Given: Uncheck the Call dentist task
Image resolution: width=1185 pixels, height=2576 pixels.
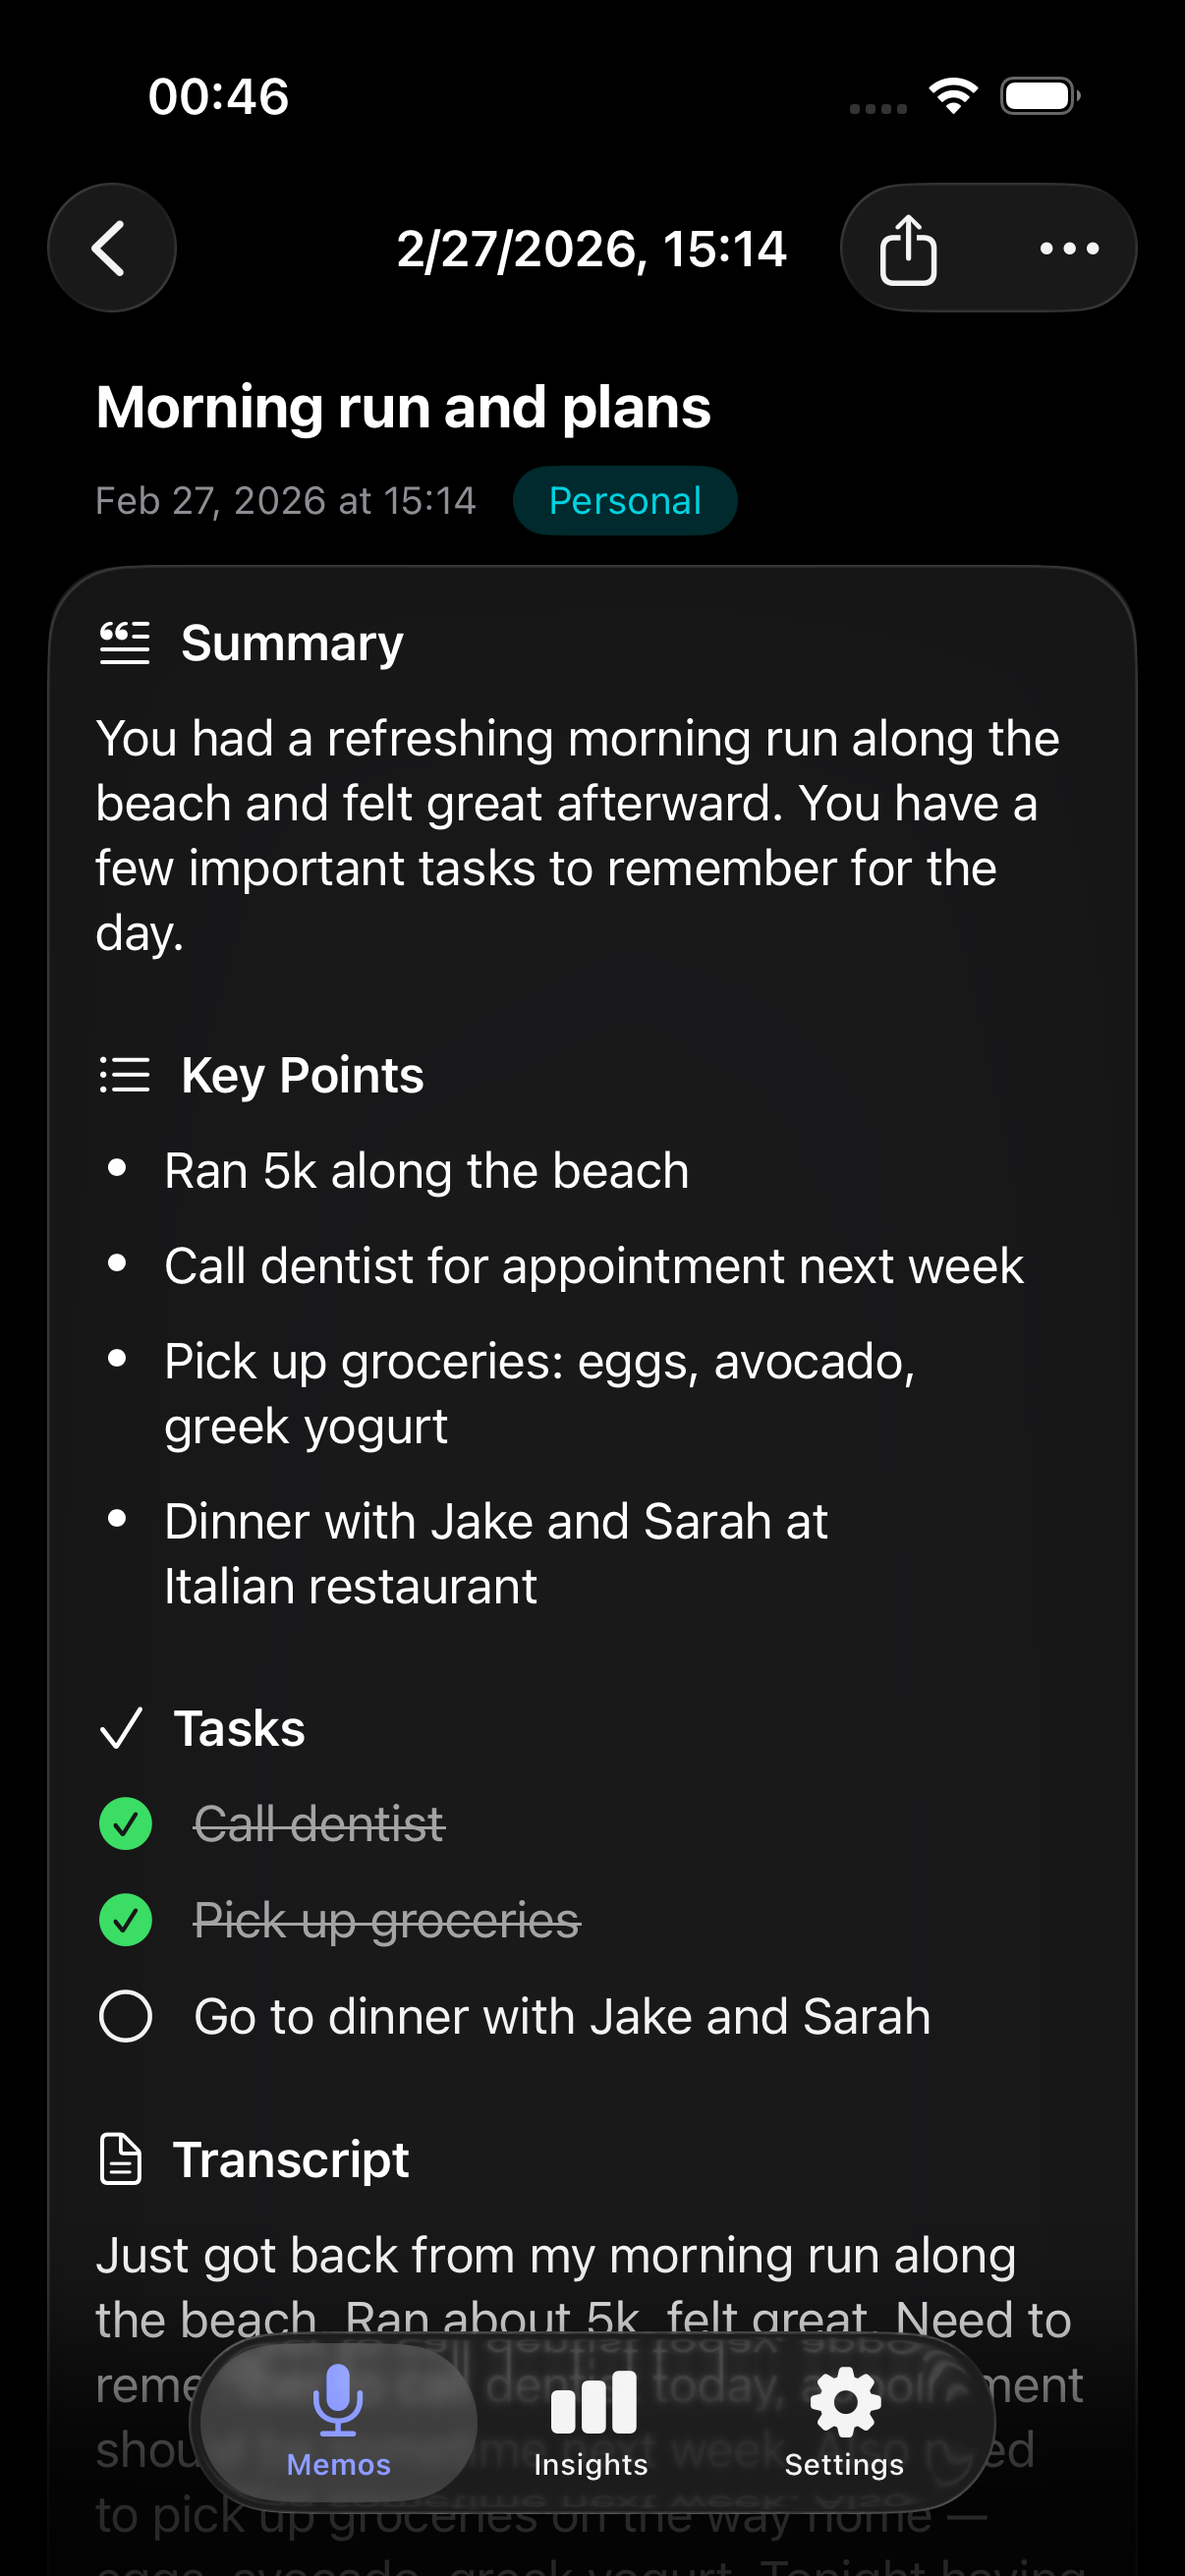Looking at the screenshot, I should click(126, 1824).
